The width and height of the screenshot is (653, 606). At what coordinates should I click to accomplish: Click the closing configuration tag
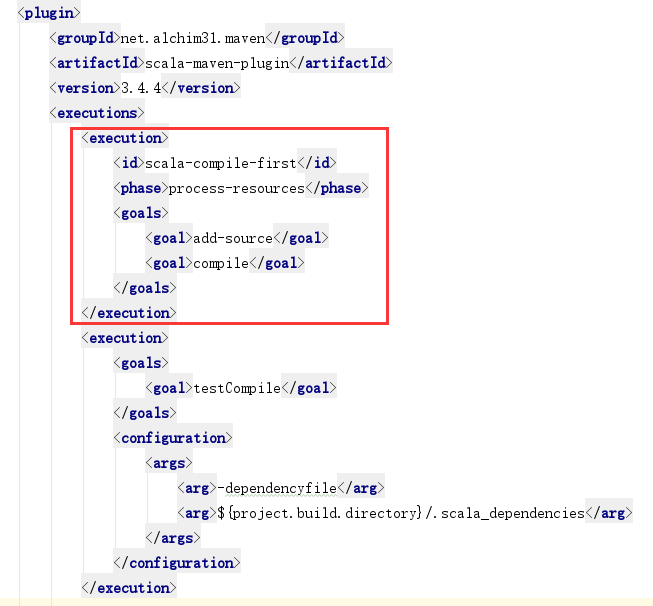tap(177, 563)
